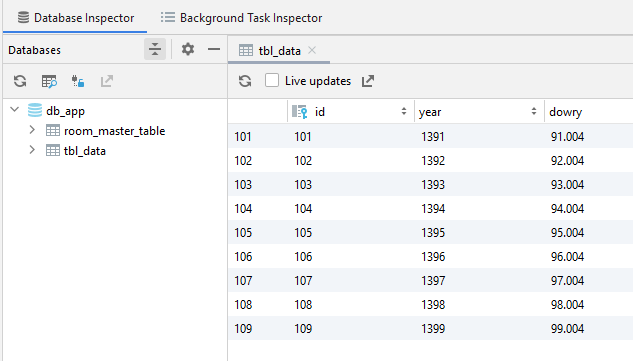Select the tbl_data table tab

tap(279, 50)
